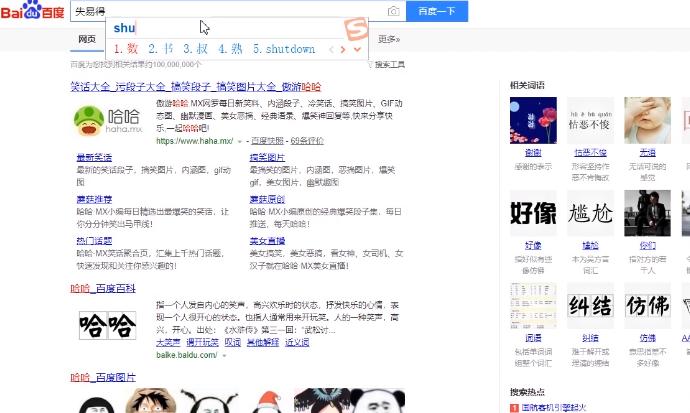Open 调开玩笑 link
Viewport: 690px width, 413px height.
202,342
